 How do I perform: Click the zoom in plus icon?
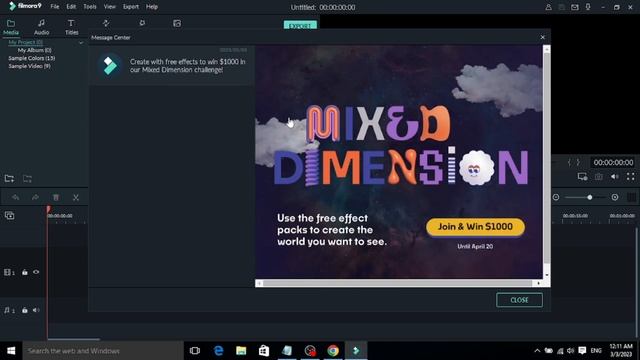tap(615, 197)
